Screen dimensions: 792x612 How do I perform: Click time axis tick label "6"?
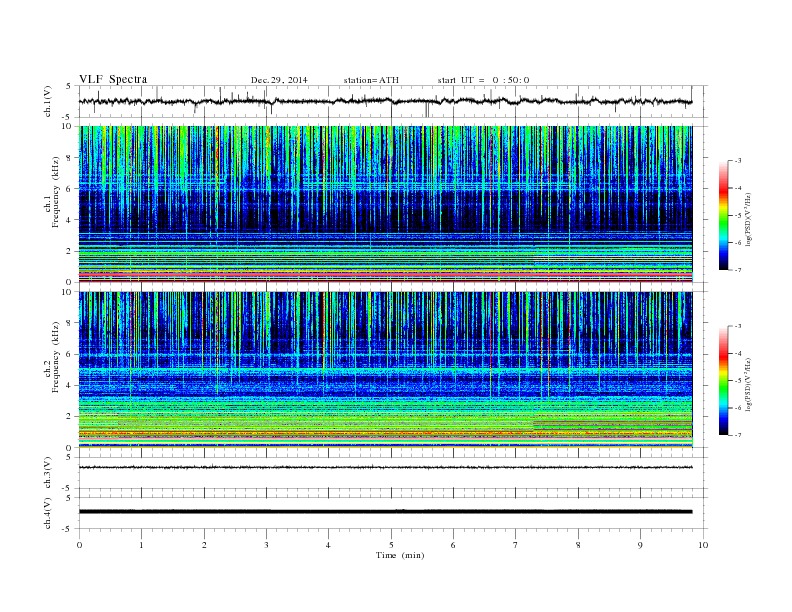453,545
